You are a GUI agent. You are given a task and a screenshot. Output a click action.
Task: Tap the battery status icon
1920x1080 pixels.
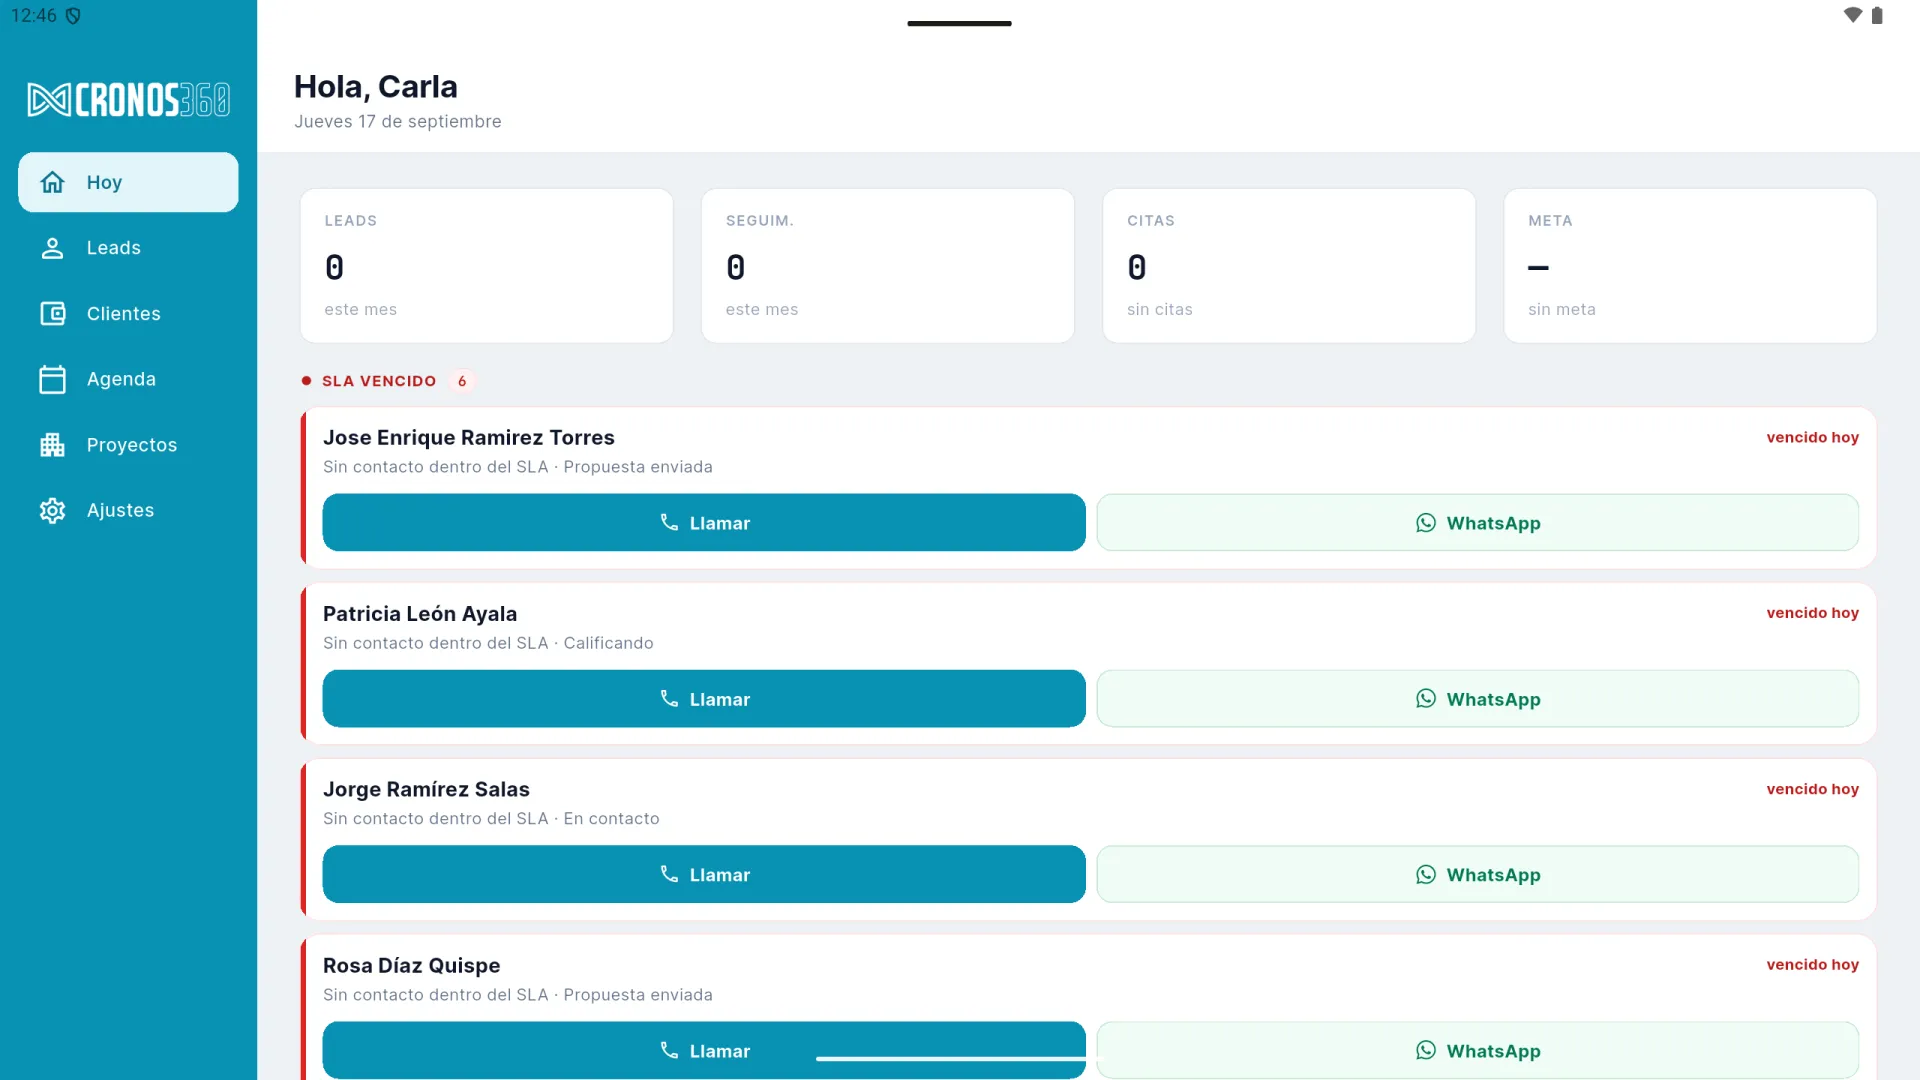(x=1877, y=15)
